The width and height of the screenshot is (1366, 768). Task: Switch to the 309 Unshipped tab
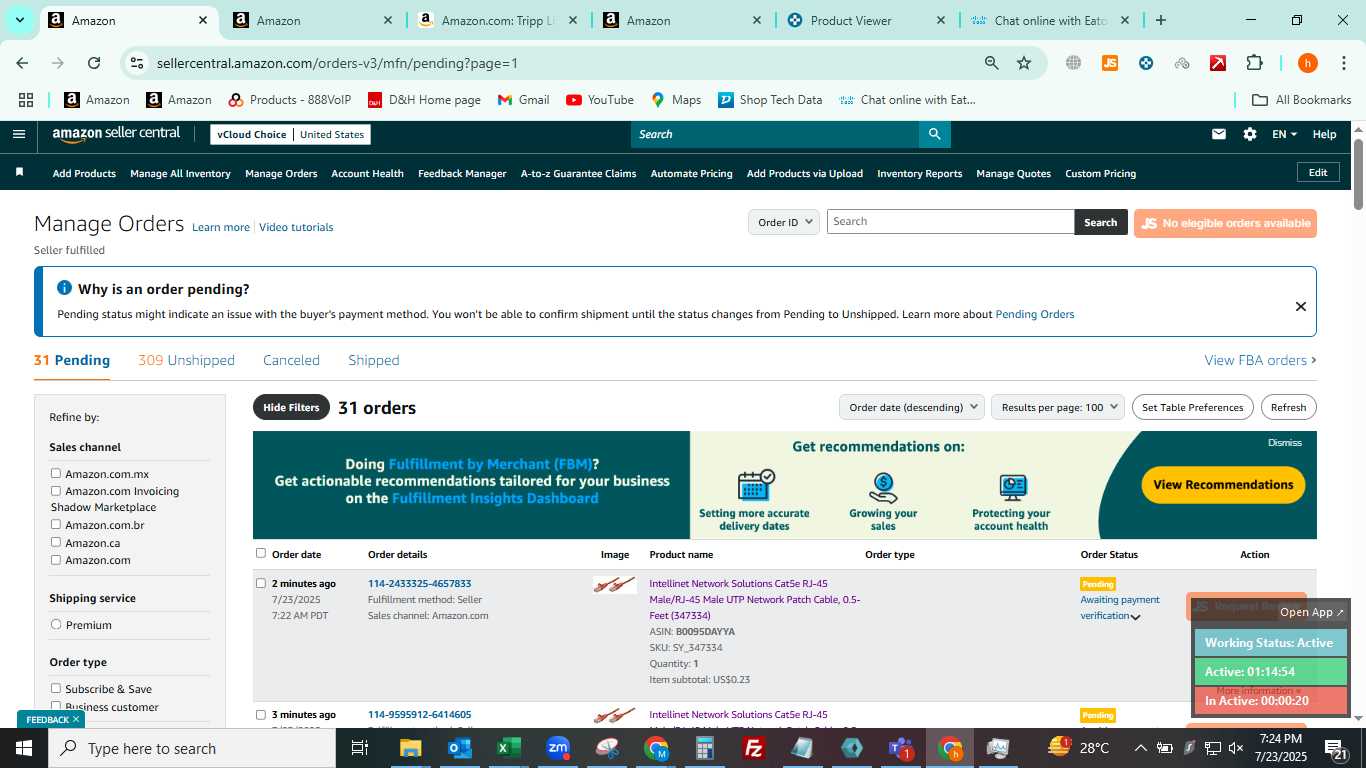click(x=186, y=360)
